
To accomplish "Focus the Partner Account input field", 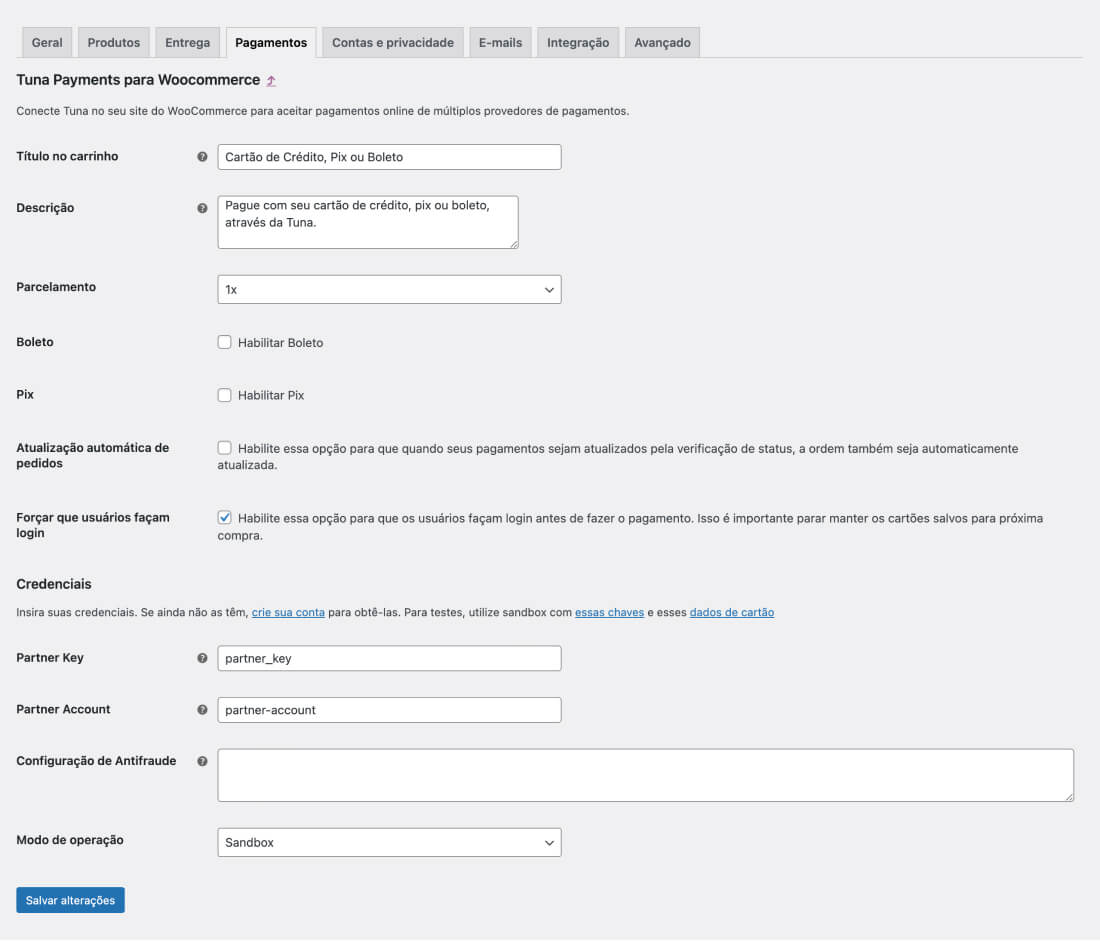I will pyautogui.click(x=389, y=710).
